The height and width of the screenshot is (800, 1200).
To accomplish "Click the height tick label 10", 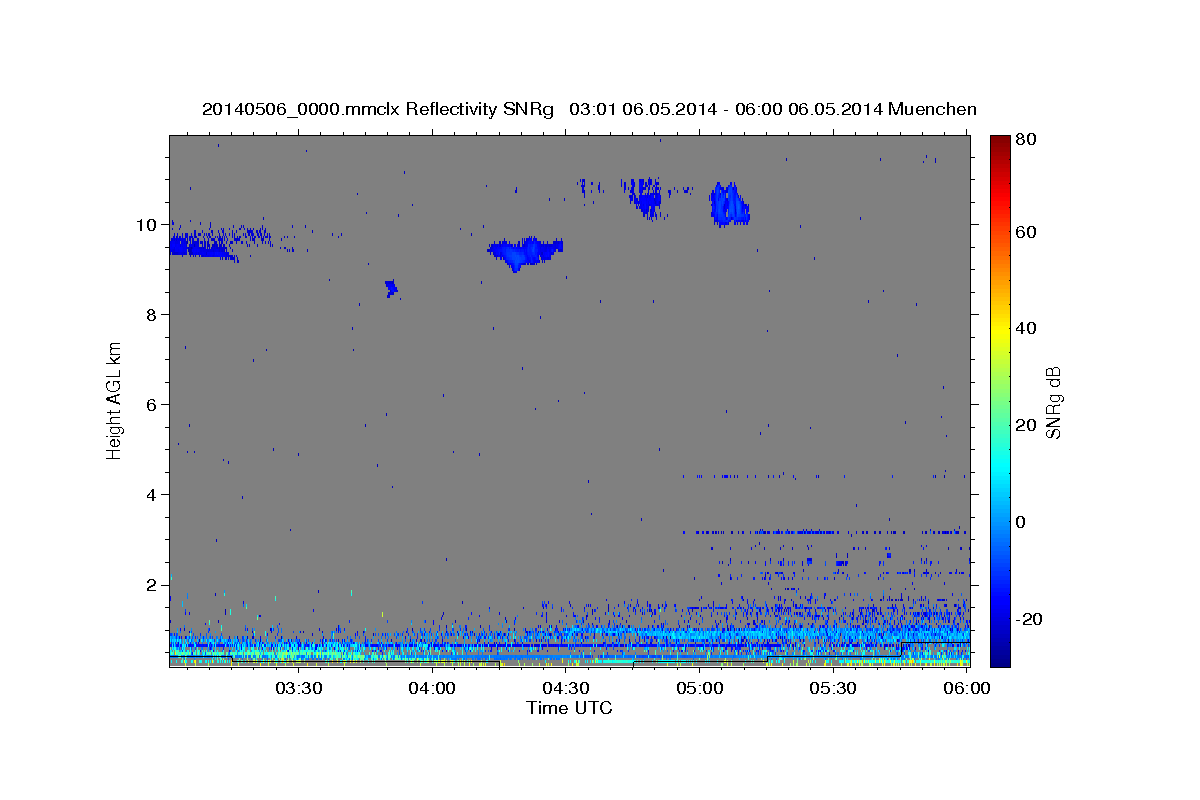I will coord(148,225).
